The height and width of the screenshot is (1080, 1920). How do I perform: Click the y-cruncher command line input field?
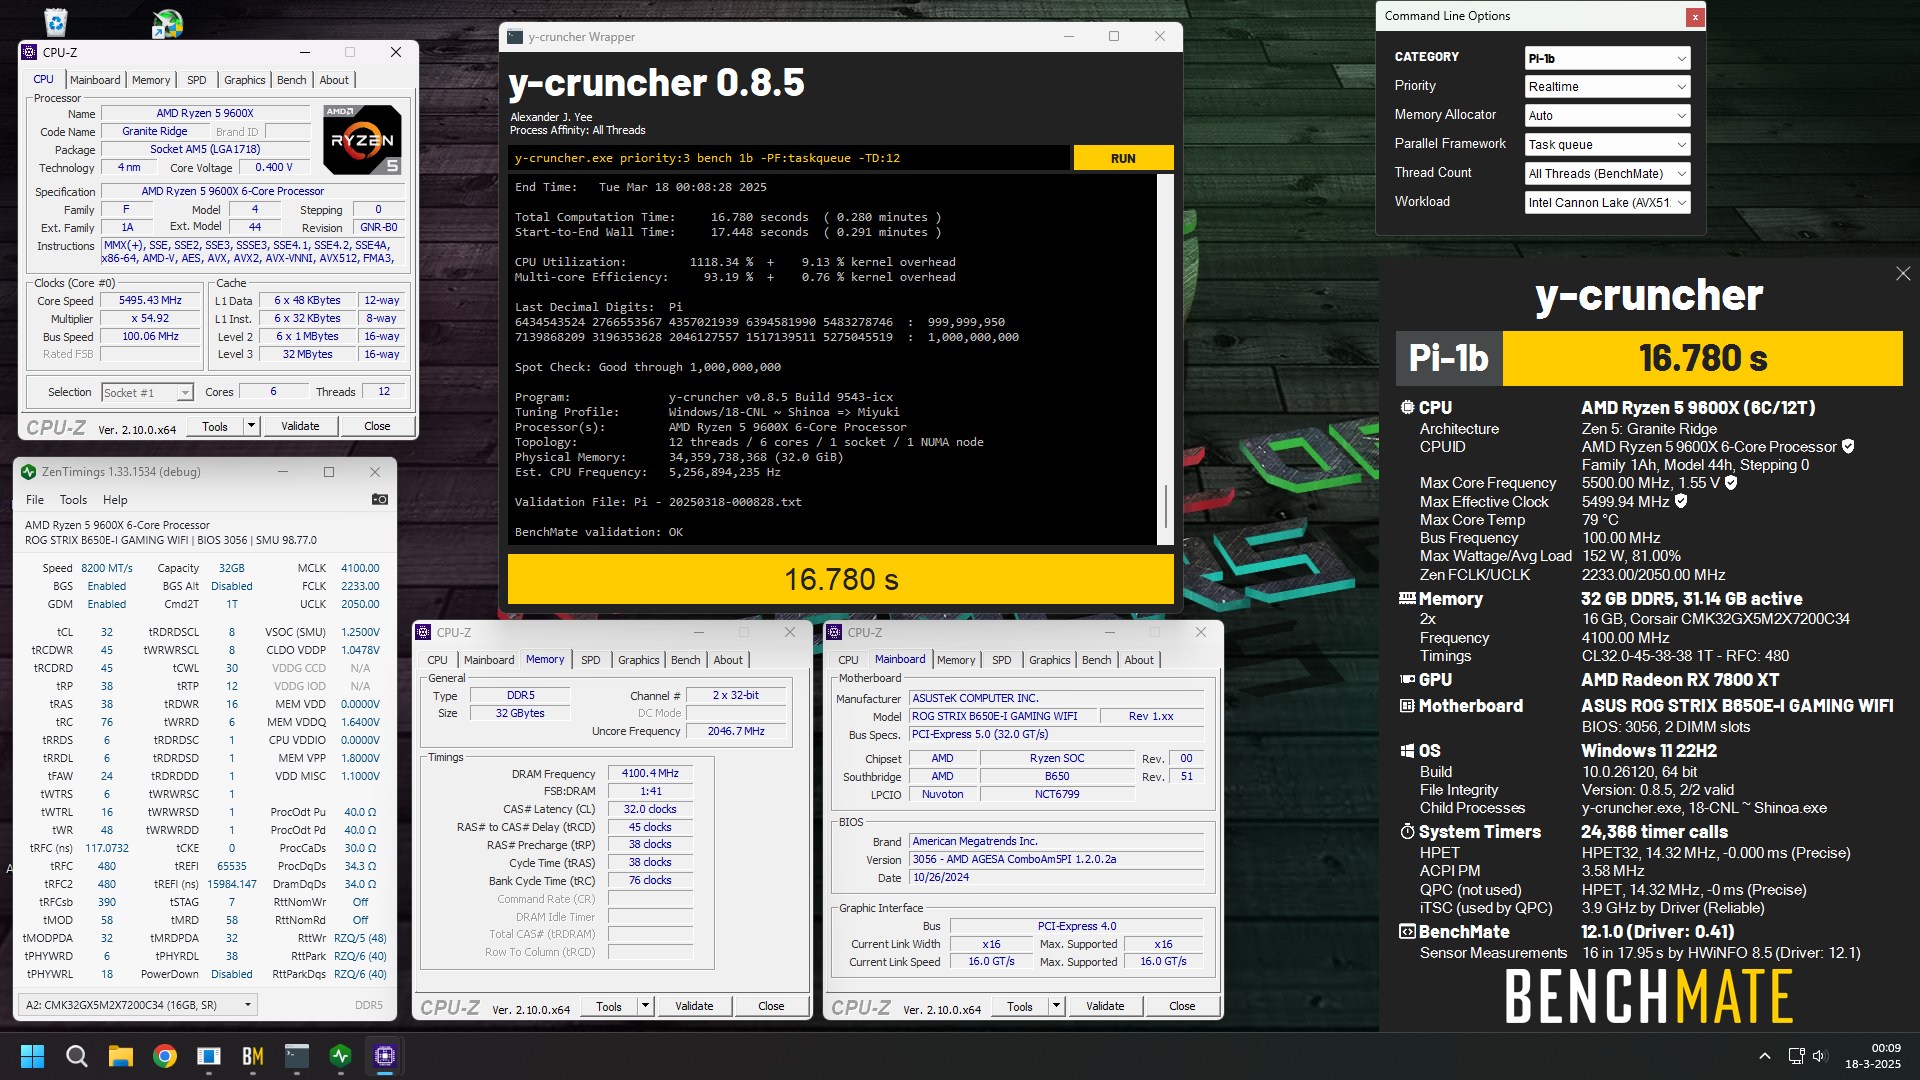(789, 158)
